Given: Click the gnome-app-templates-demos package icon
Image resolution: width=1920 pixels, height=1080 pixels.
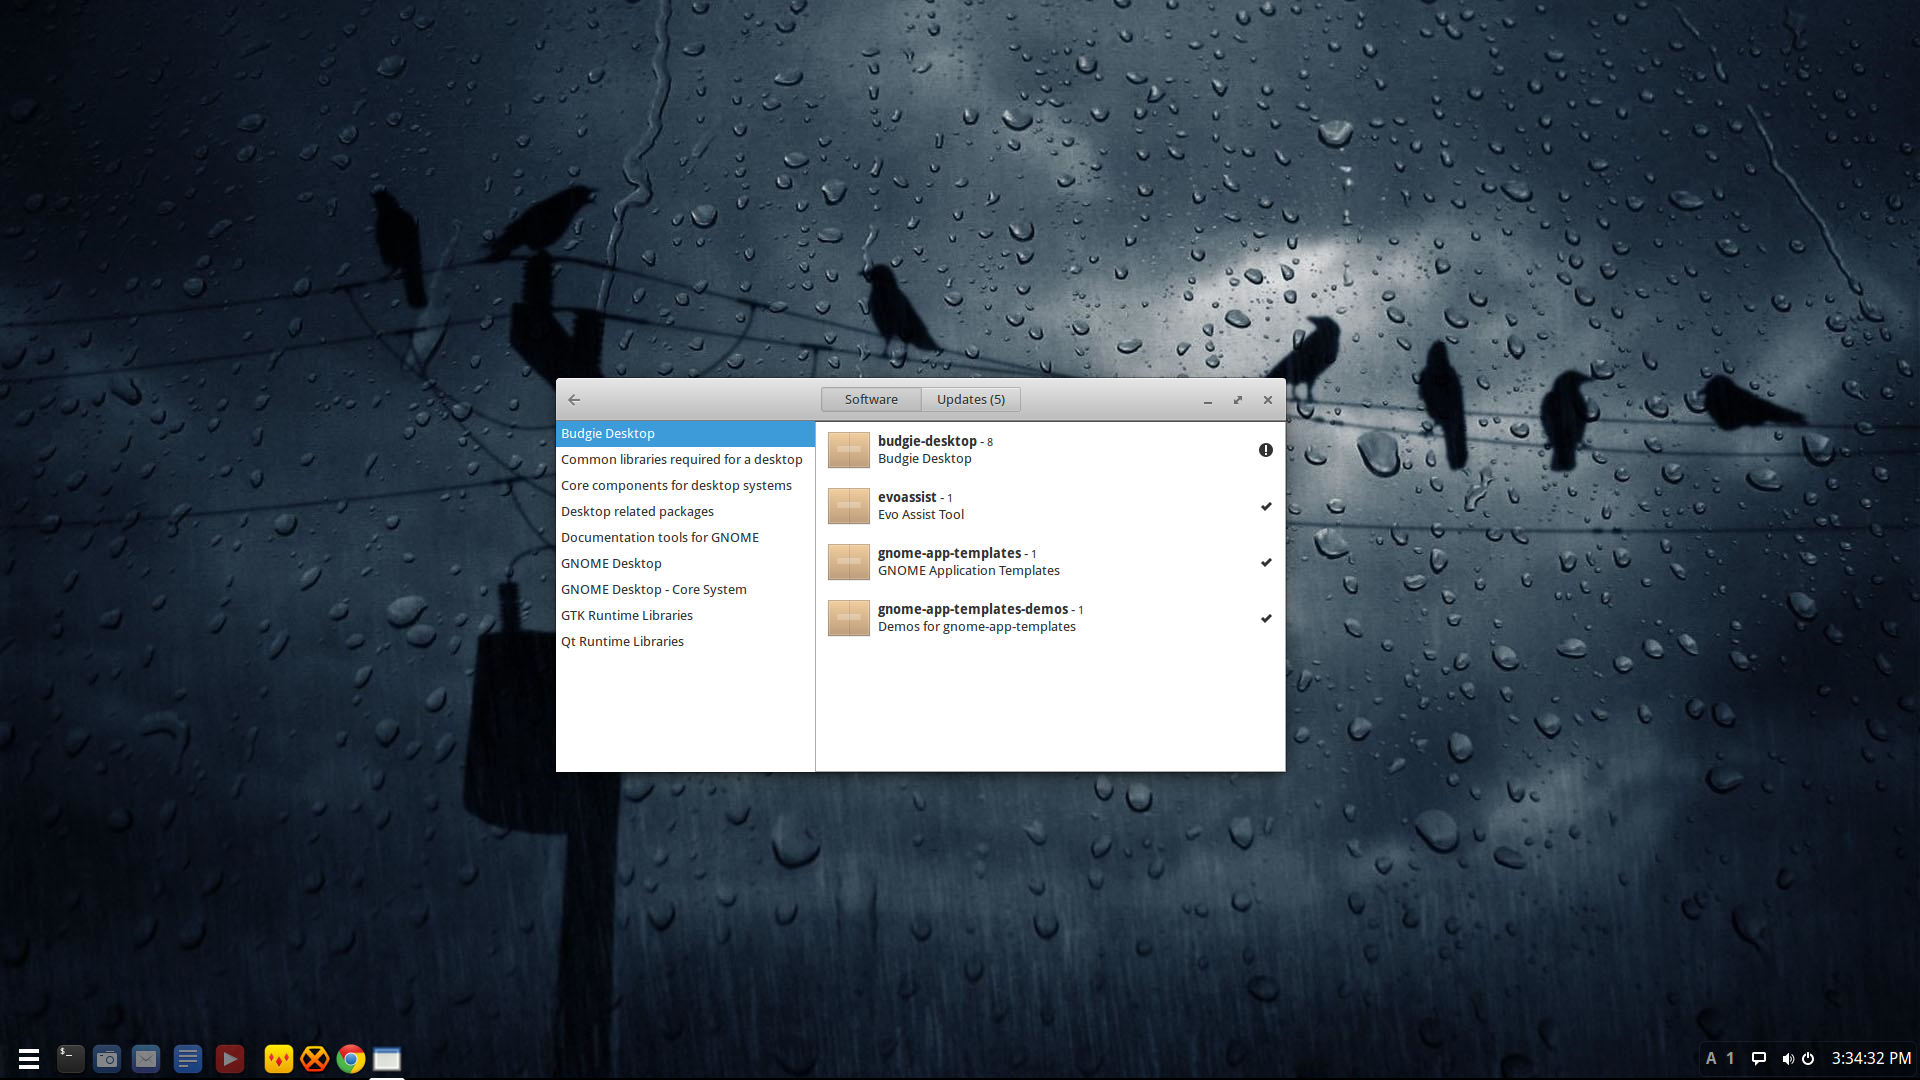Looking at the screenshot, I should (x=848, y=618).
